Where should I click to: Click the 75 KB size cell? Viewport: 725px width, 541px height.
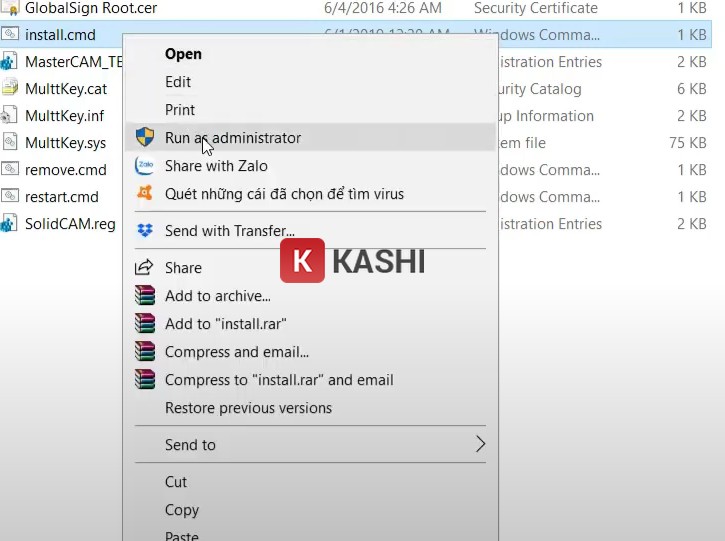tap(688, 143)
